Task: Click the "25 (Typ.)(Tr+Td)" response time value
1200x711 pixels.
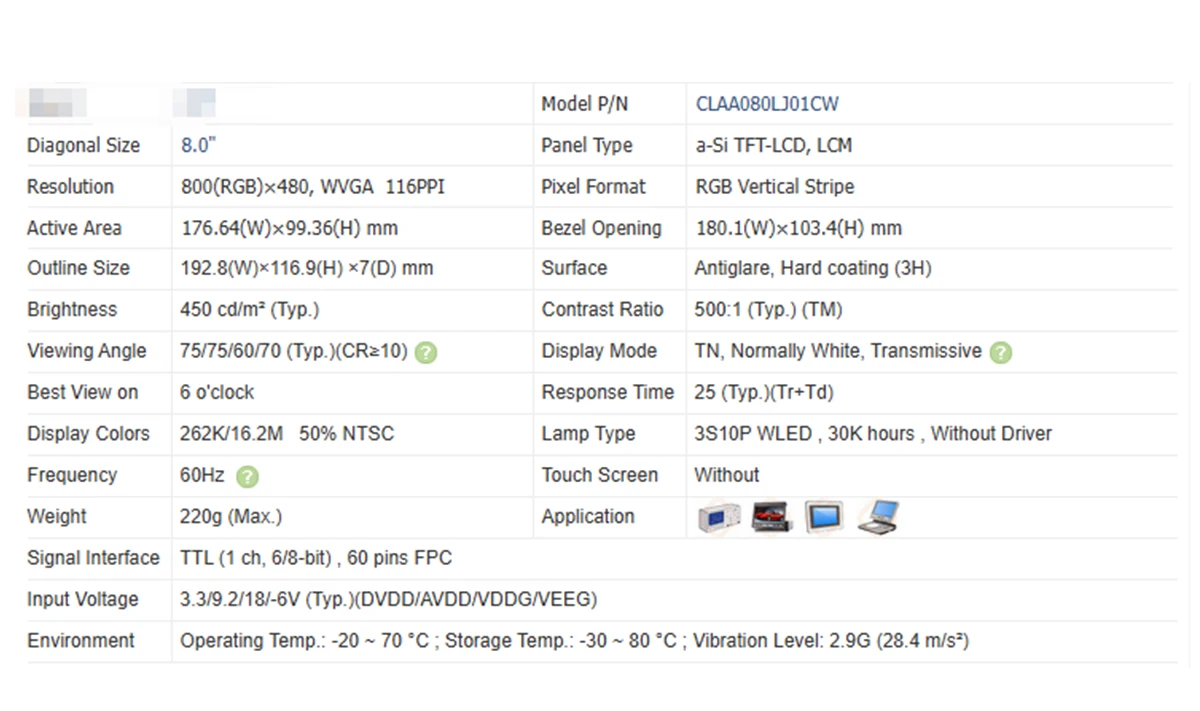Action: point(764,392)
